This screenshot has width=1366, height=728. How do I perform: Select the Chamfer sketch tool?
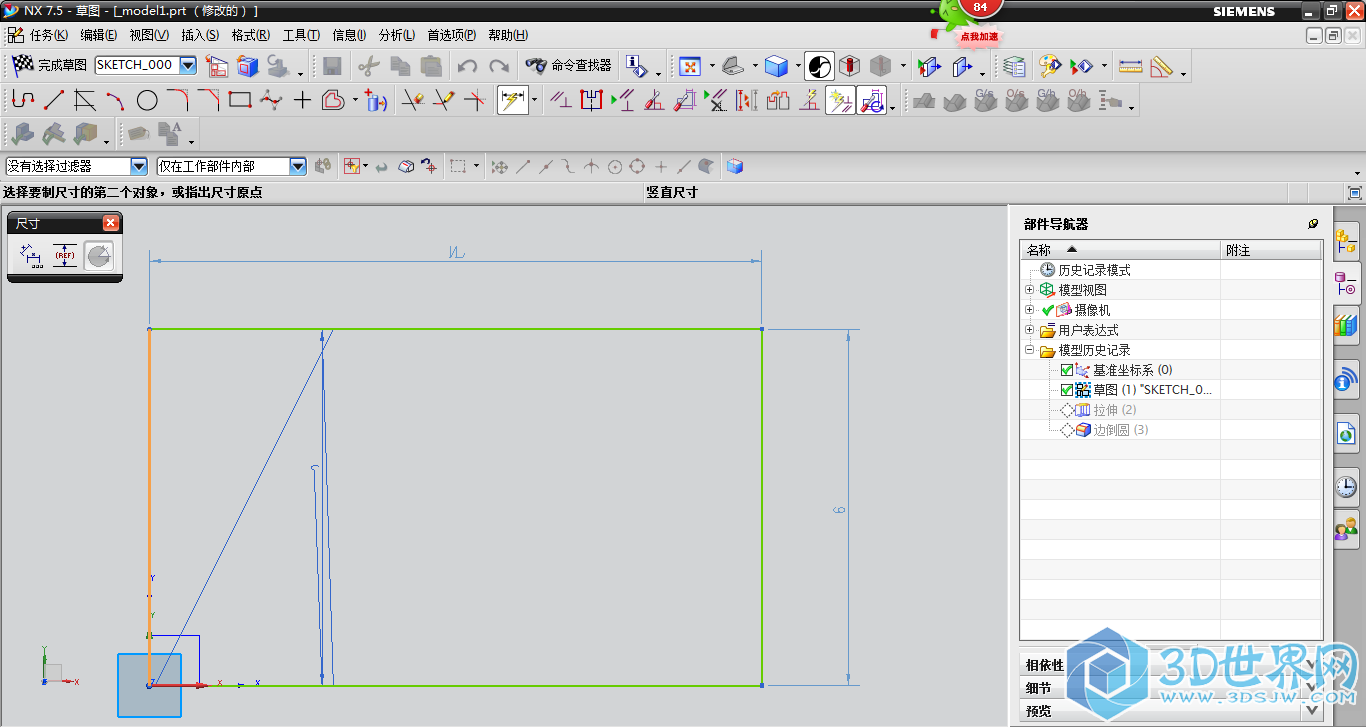(209, 100)
